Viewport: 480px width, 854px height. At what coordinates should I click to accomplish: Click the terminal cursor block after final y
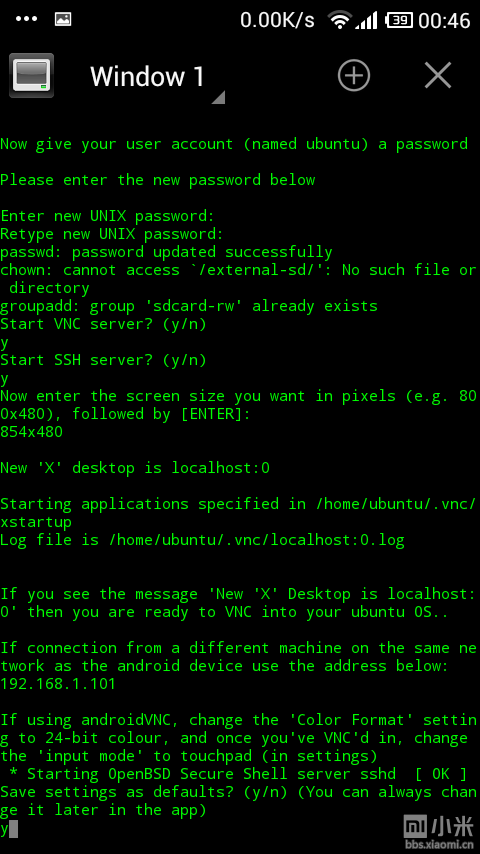pos(14,829)
